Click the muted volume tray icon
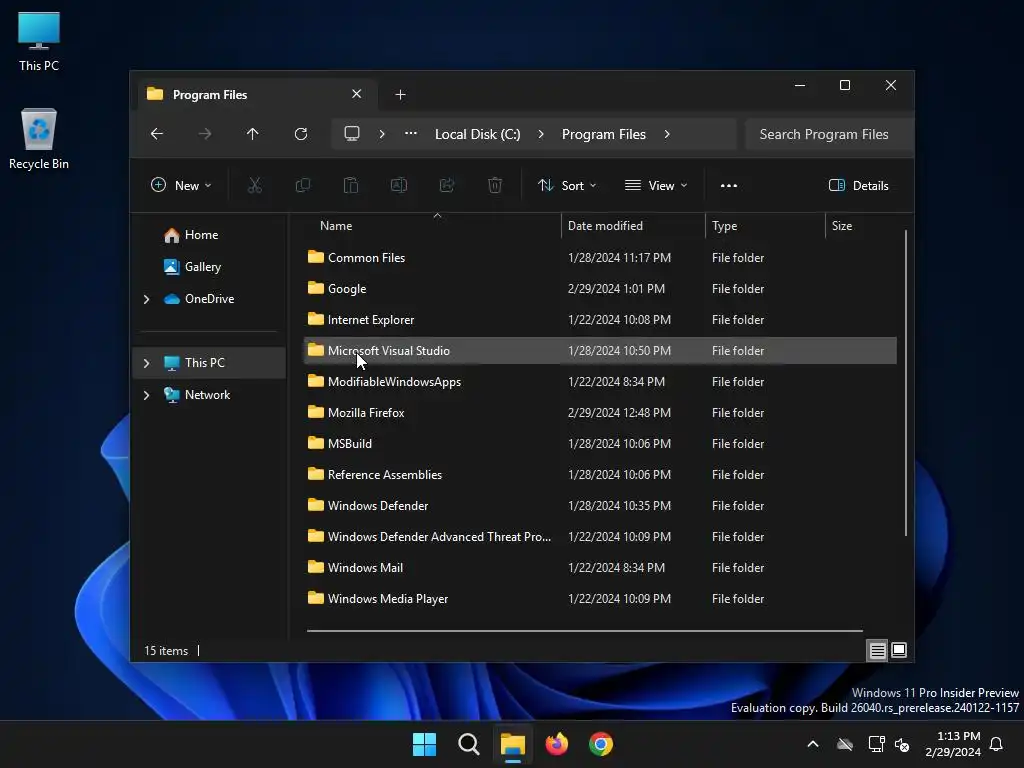The height and width of the screenshot is (768, 1024). (x=903, y=744)
